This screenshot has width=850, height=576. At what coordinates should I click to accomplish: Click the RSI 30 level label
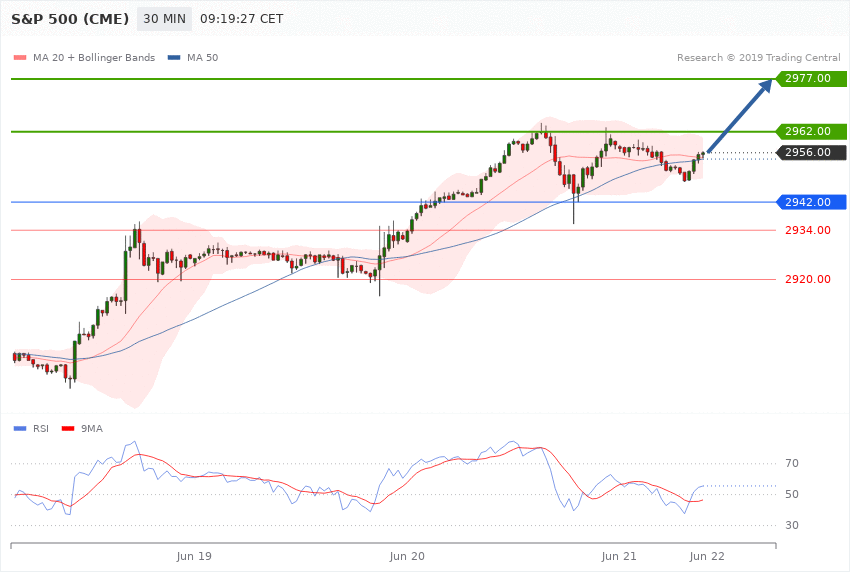point(792,525)
